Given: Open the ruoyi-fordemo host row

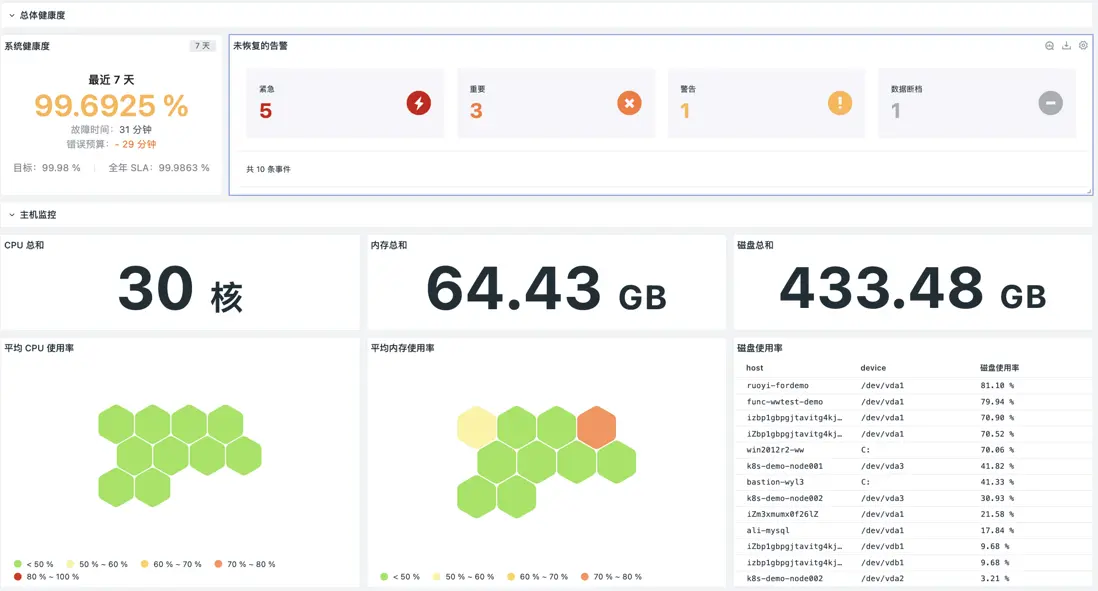Looking at the screenshot, I should pos(778,385).
